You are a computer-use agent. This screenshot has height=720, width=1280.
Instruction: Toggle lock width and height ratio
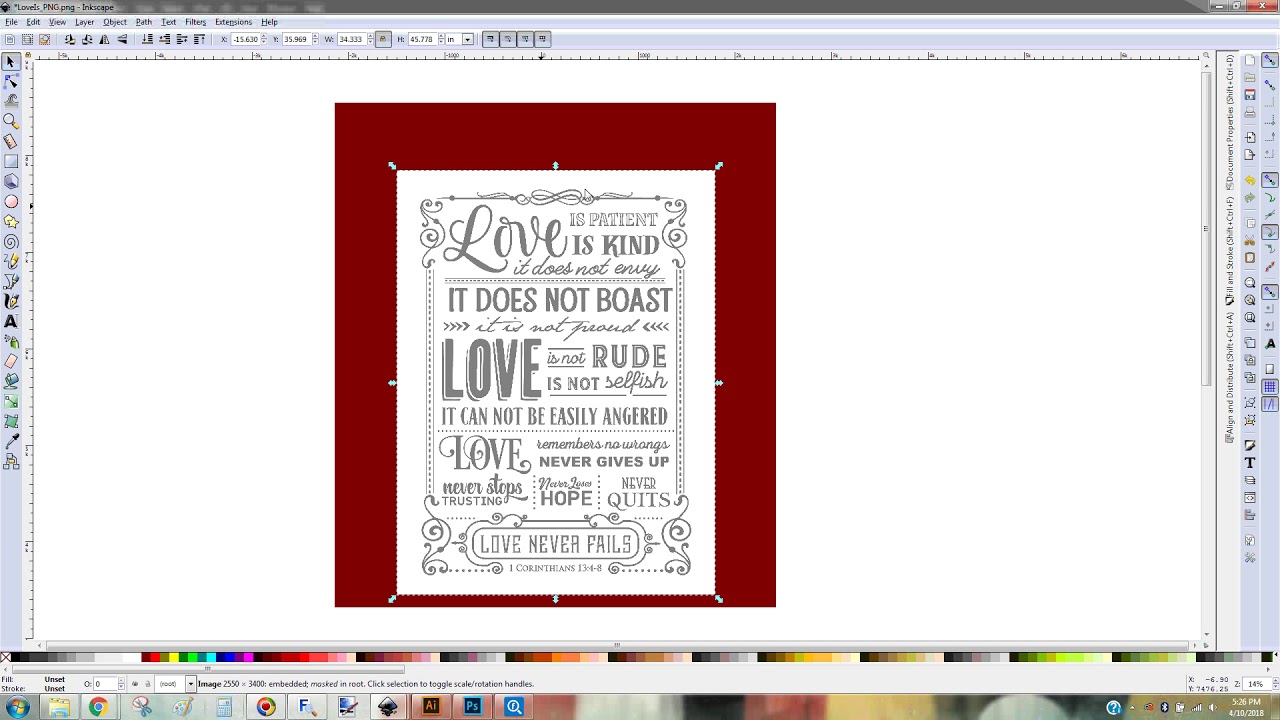(382, 39)
